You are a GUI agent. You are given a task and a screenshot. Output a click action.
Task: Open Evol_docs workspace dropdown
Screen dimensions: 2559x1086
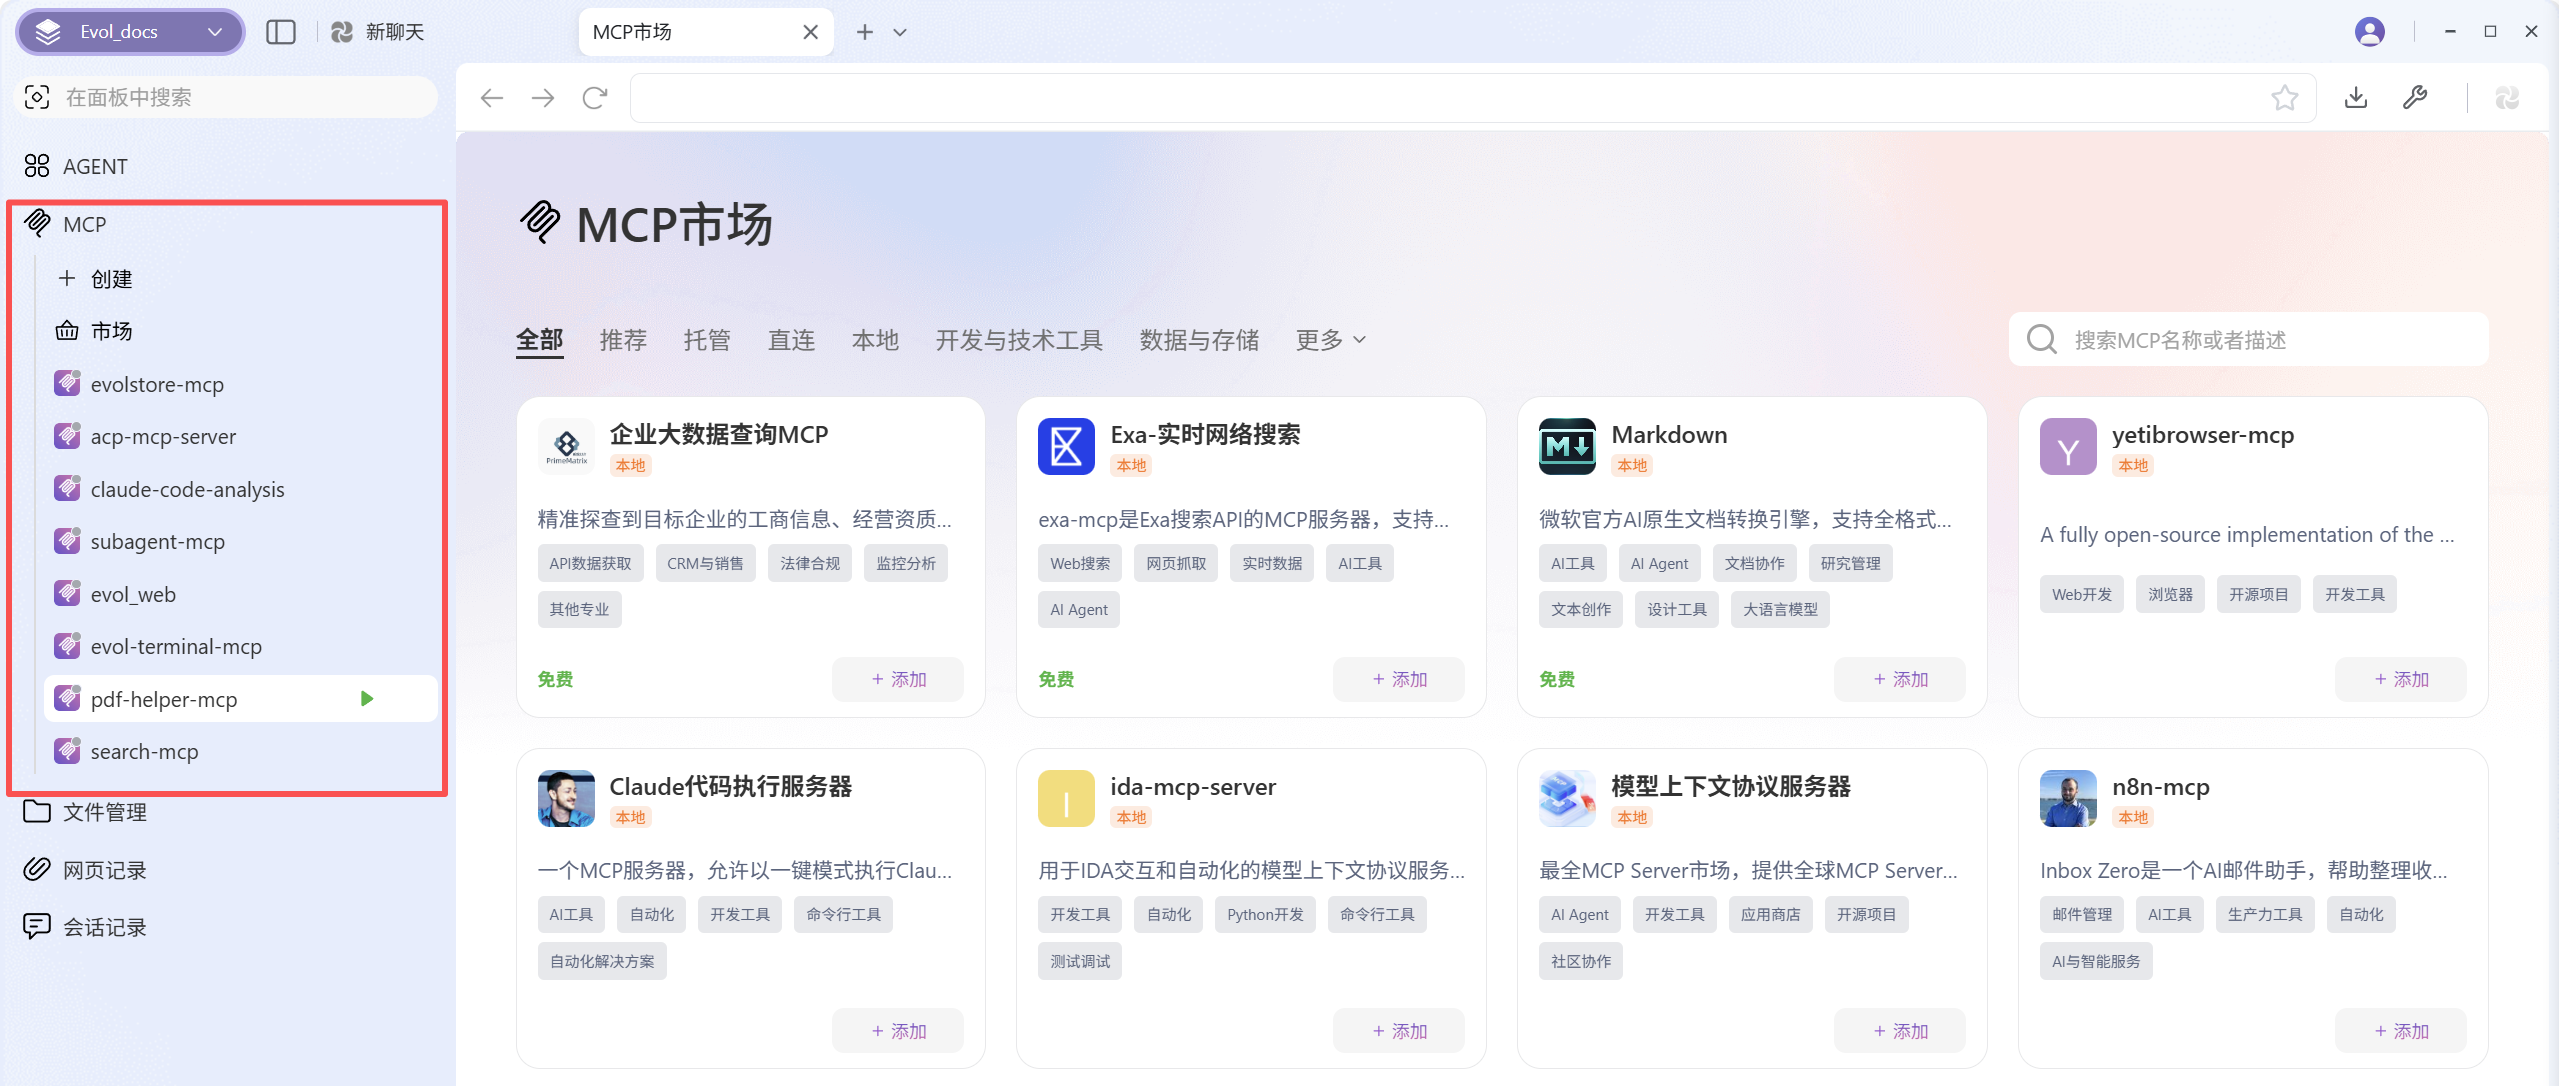[x=130, y=32]
